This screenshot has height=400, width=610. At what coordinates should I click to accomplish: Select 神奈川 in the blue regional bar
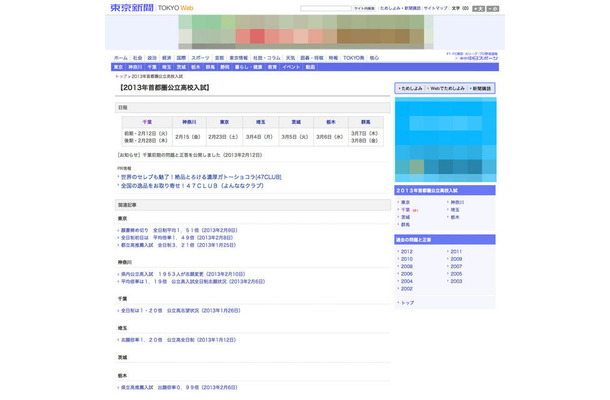(135, 67)
